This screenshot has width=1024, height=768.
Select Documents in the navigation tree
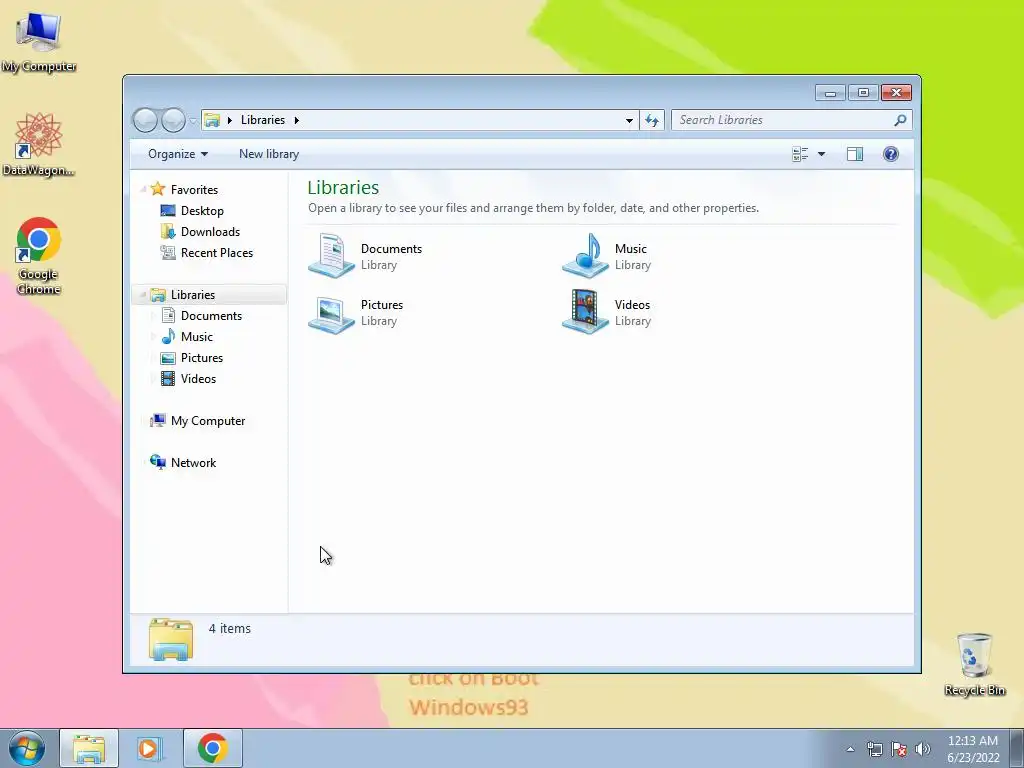[x=202, y=315]
